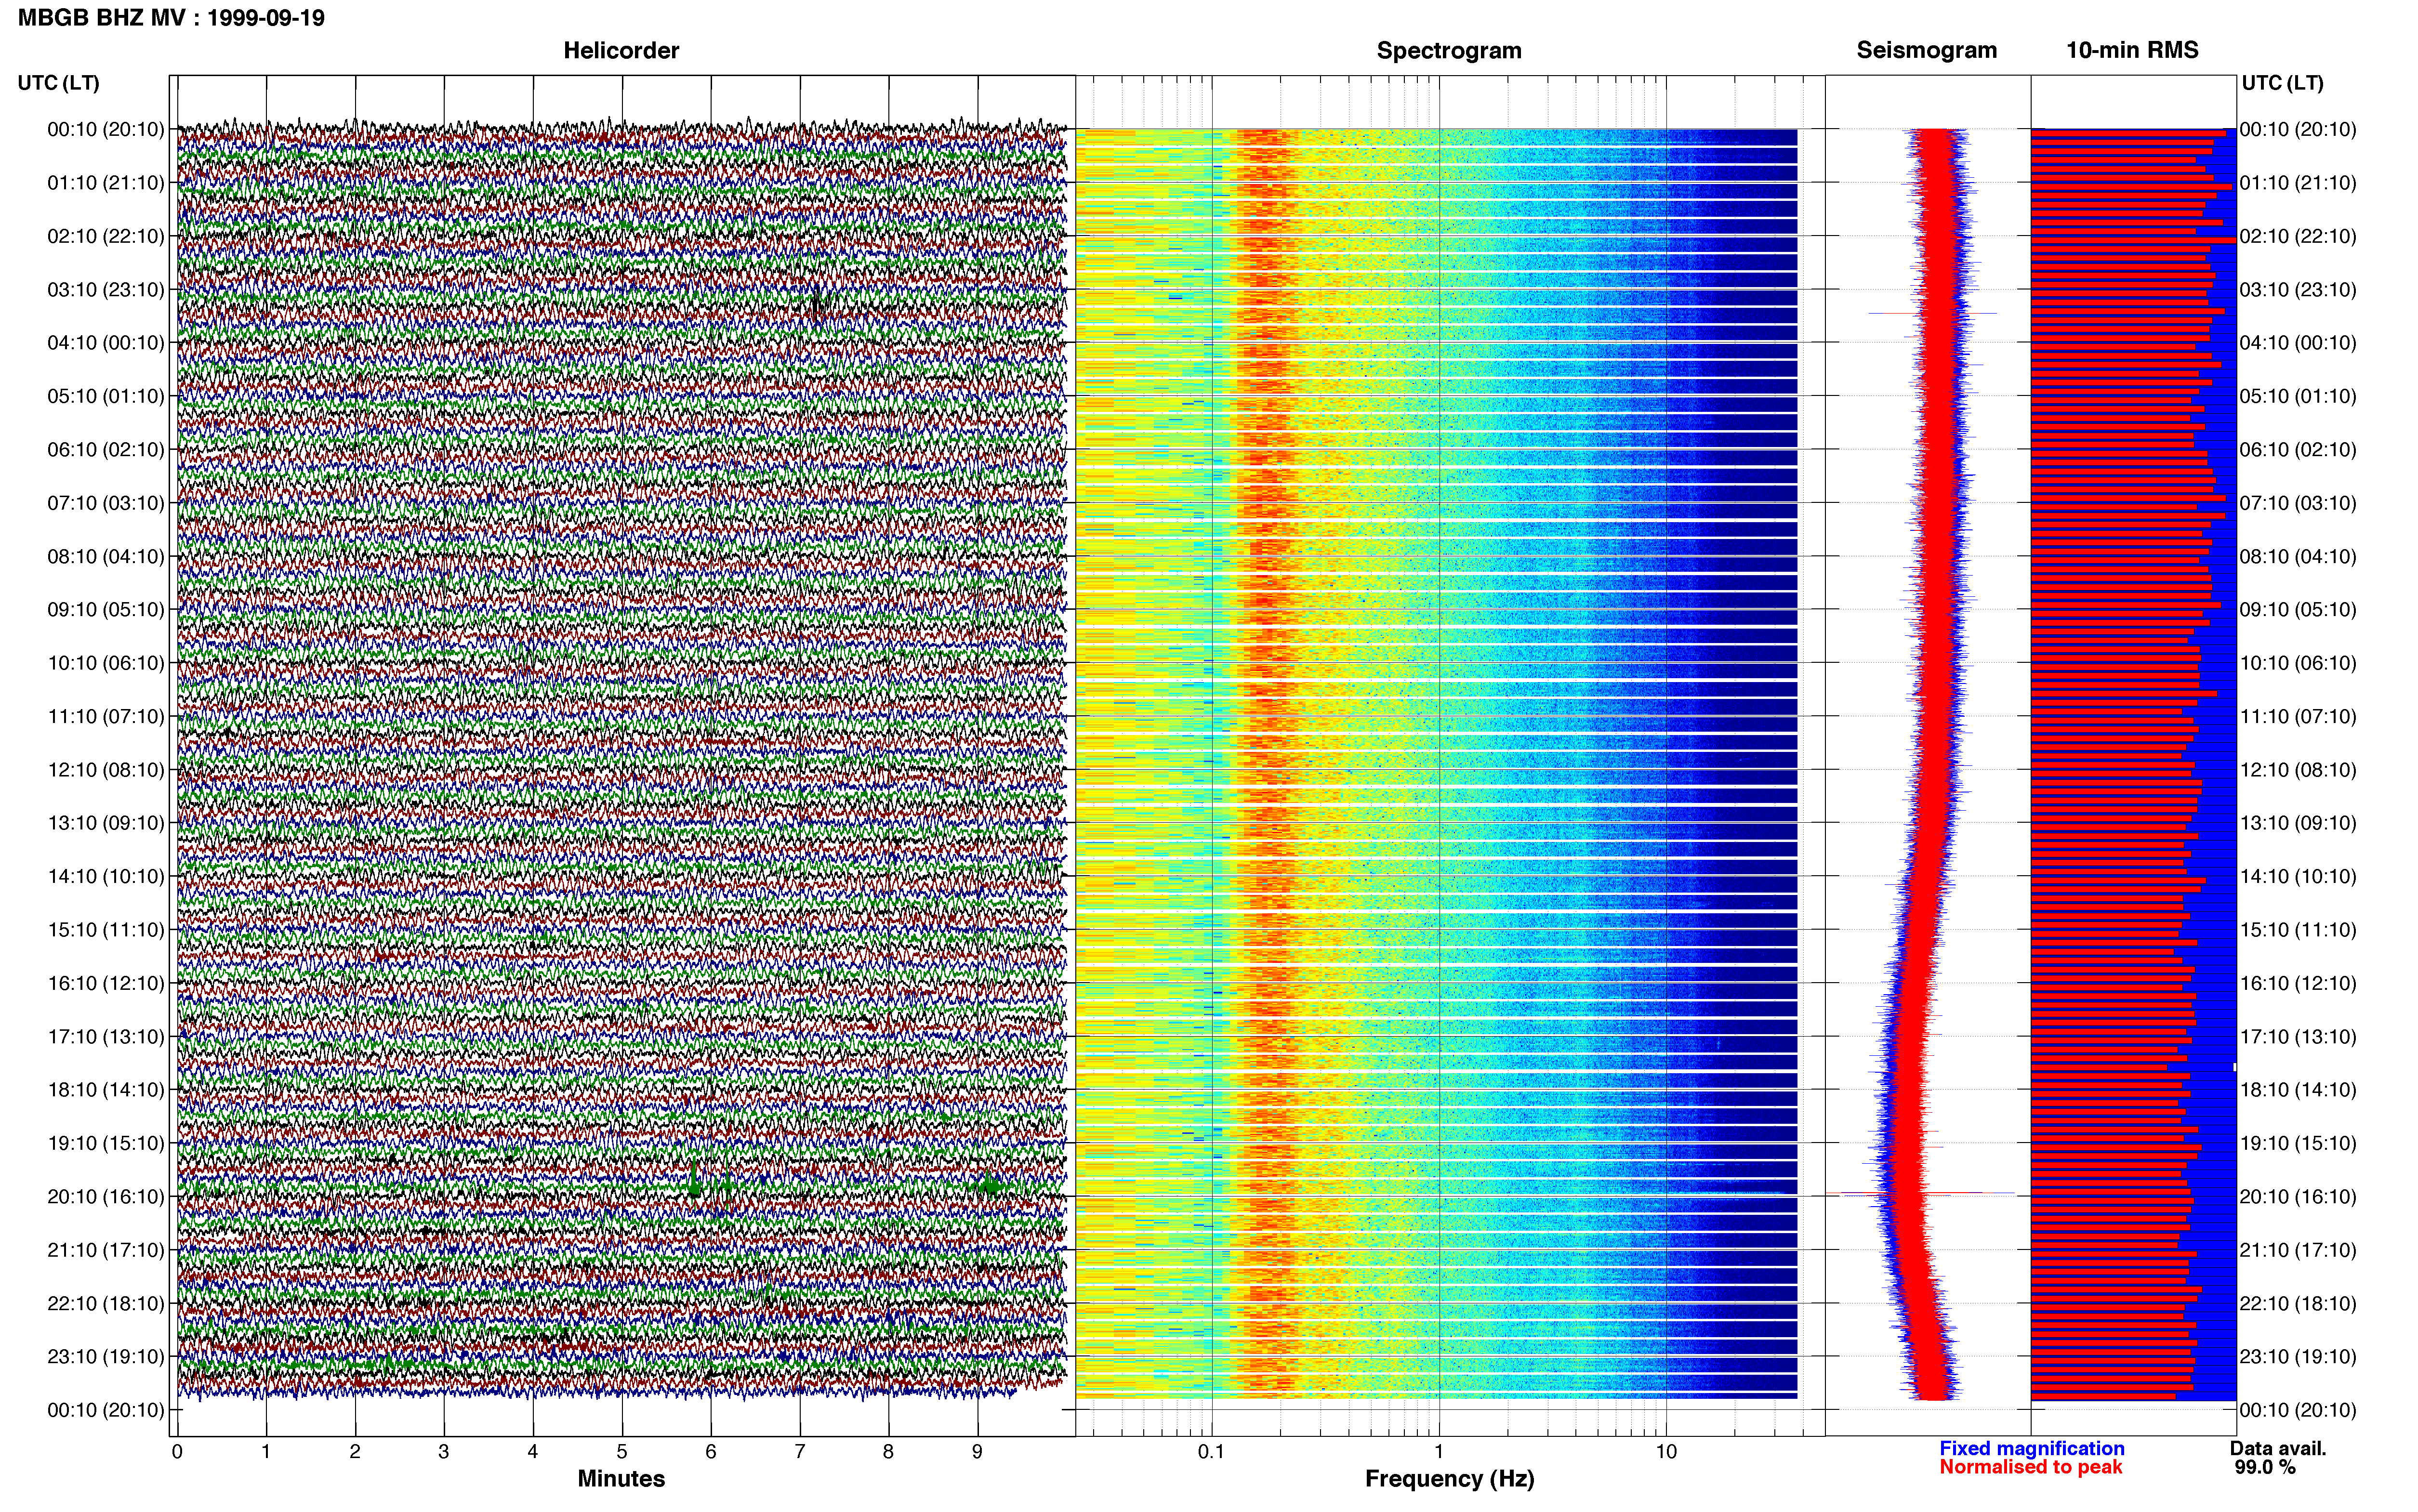Click frequency tick label 1
Image resolution: width=2418 pixels, height=1512 pixels.
click(x=1439, y=1452)
